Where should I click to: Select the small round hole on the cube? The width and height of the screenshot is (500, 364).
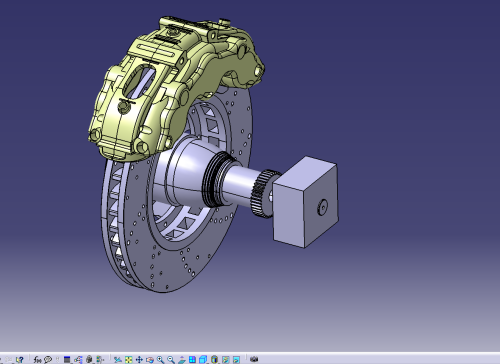point(322,207)
